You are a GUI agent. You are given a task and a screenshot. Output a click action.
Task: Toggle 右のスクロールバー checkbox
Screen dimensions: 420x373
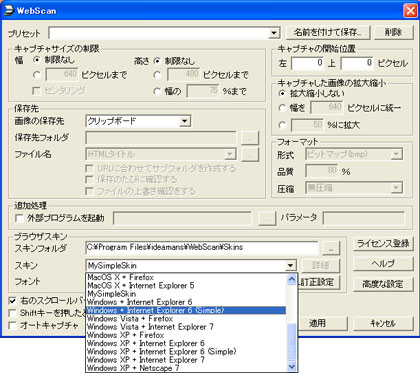tap(12, 301)
